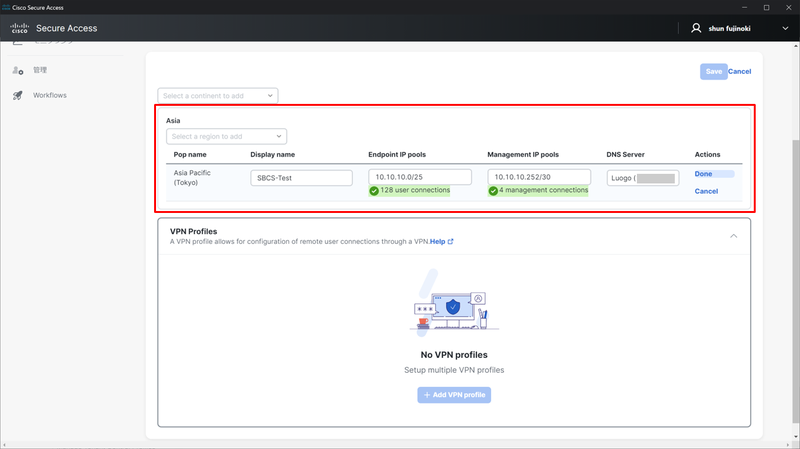The image size is (800, 449).
Task: Click Cancel in the Actions column
Action: [x=706, y=191]
